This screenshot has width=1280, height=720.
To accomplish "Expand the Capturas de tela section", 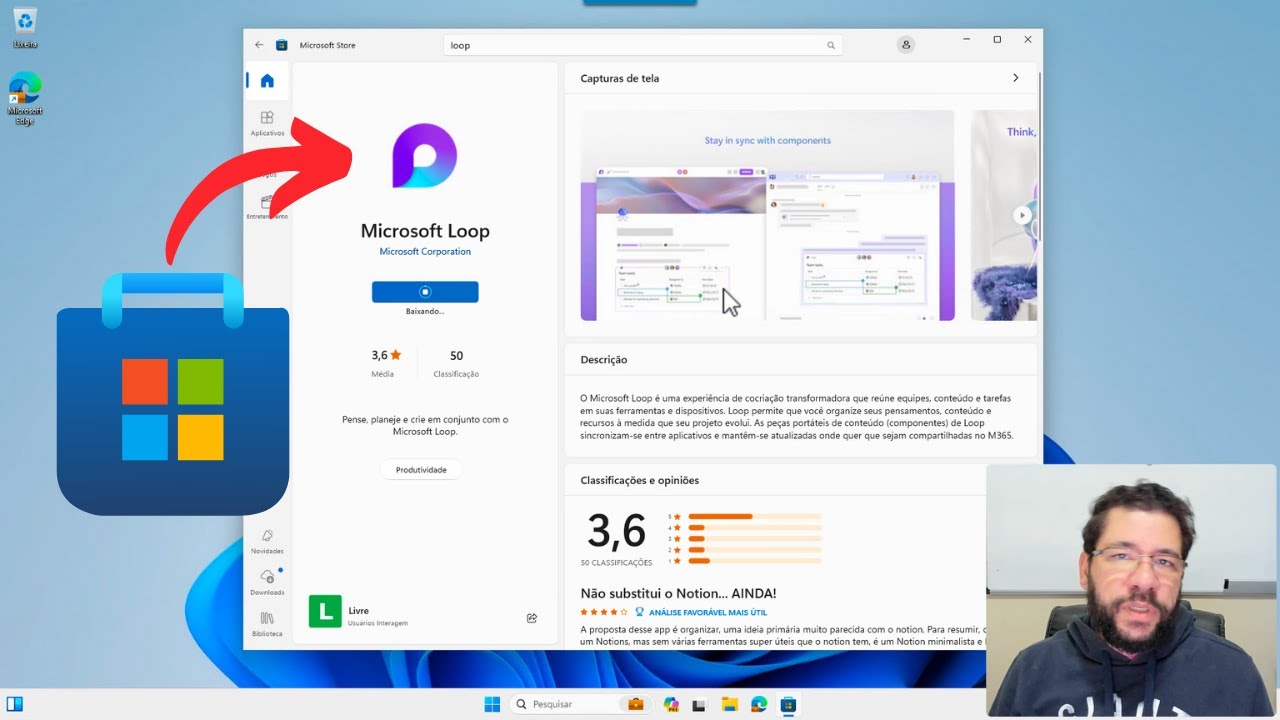I will tap(1016, 78).
